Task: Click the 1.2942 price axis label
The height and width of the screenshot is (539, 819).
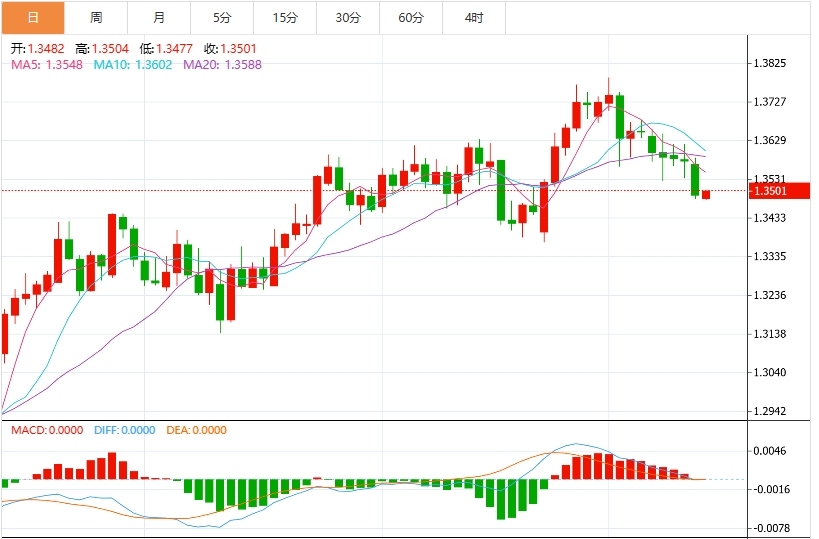Action: 770,412
